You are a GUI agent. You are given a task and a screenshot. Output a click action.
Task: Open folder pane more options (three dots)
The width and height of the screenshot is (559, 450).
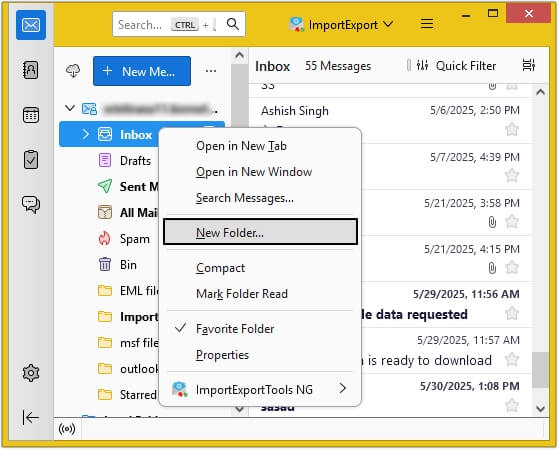211,71
